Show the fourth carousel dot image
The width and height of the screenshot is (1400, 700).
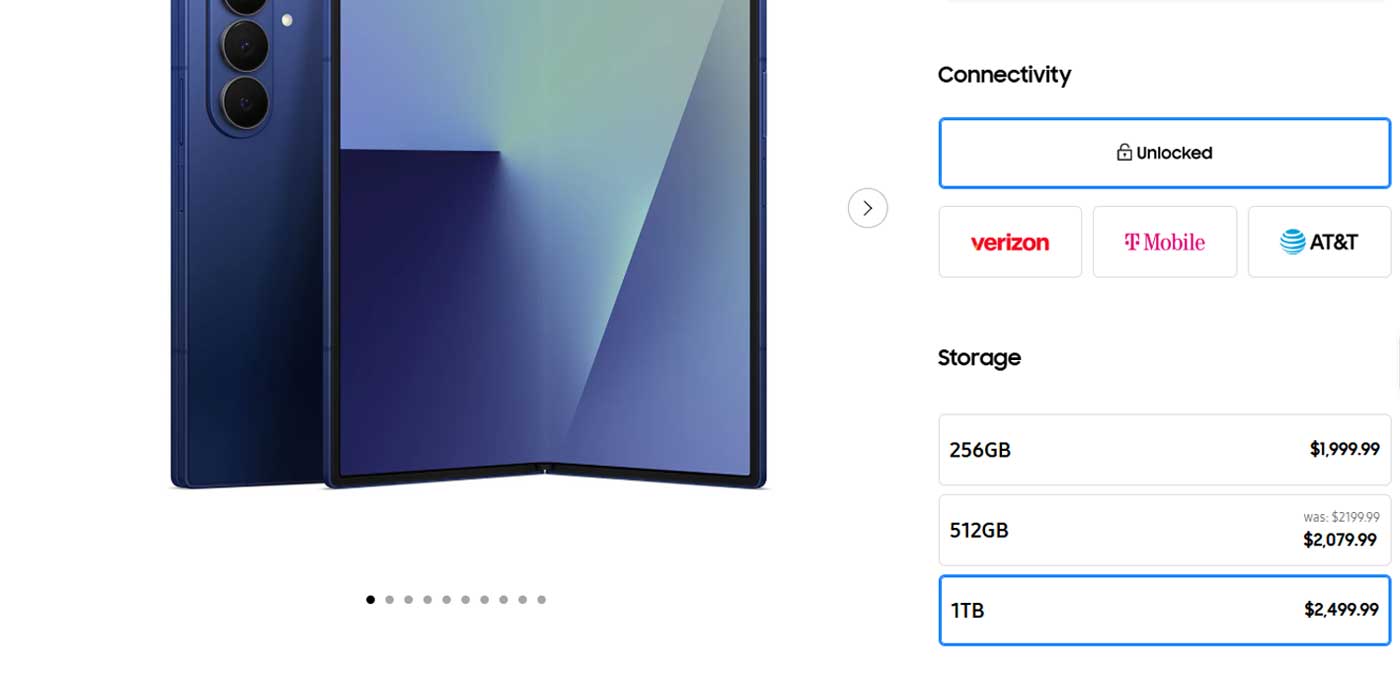427,600
